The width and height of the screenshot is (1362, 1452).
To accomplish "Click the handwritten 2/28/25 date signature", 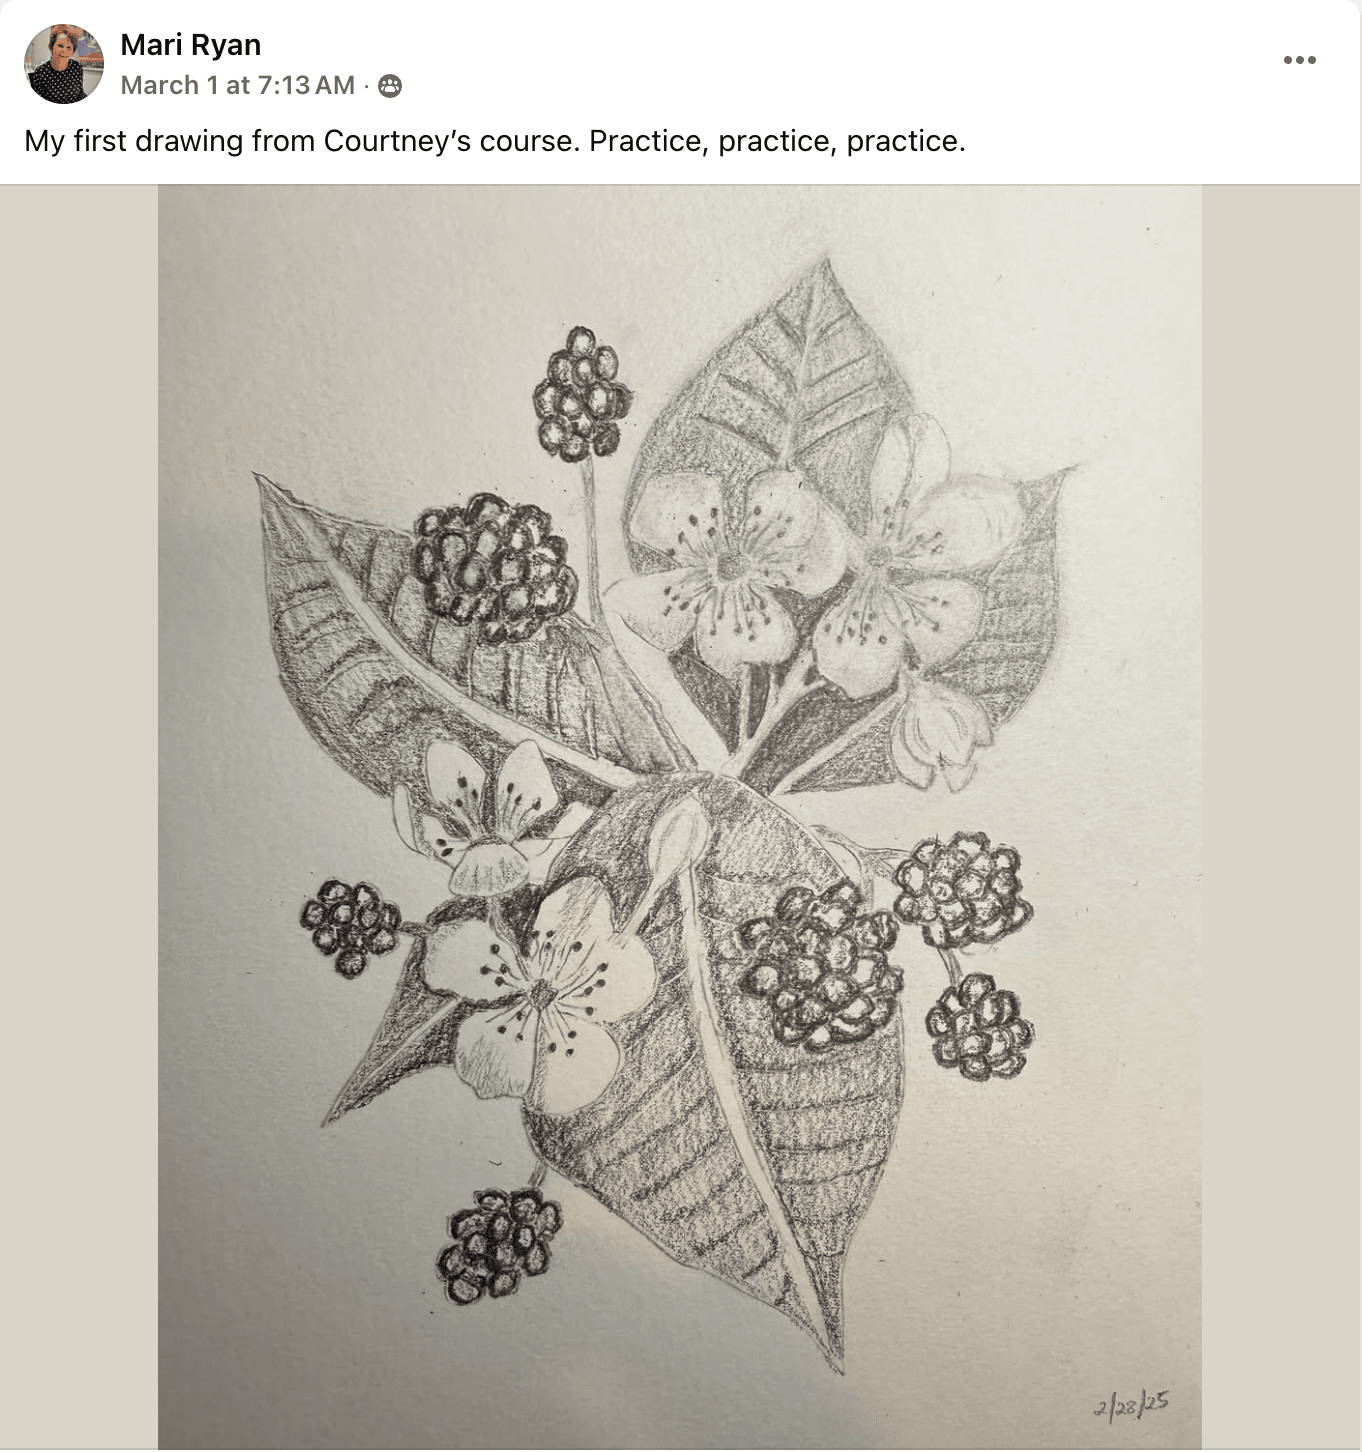I will pos(1132,1404).
